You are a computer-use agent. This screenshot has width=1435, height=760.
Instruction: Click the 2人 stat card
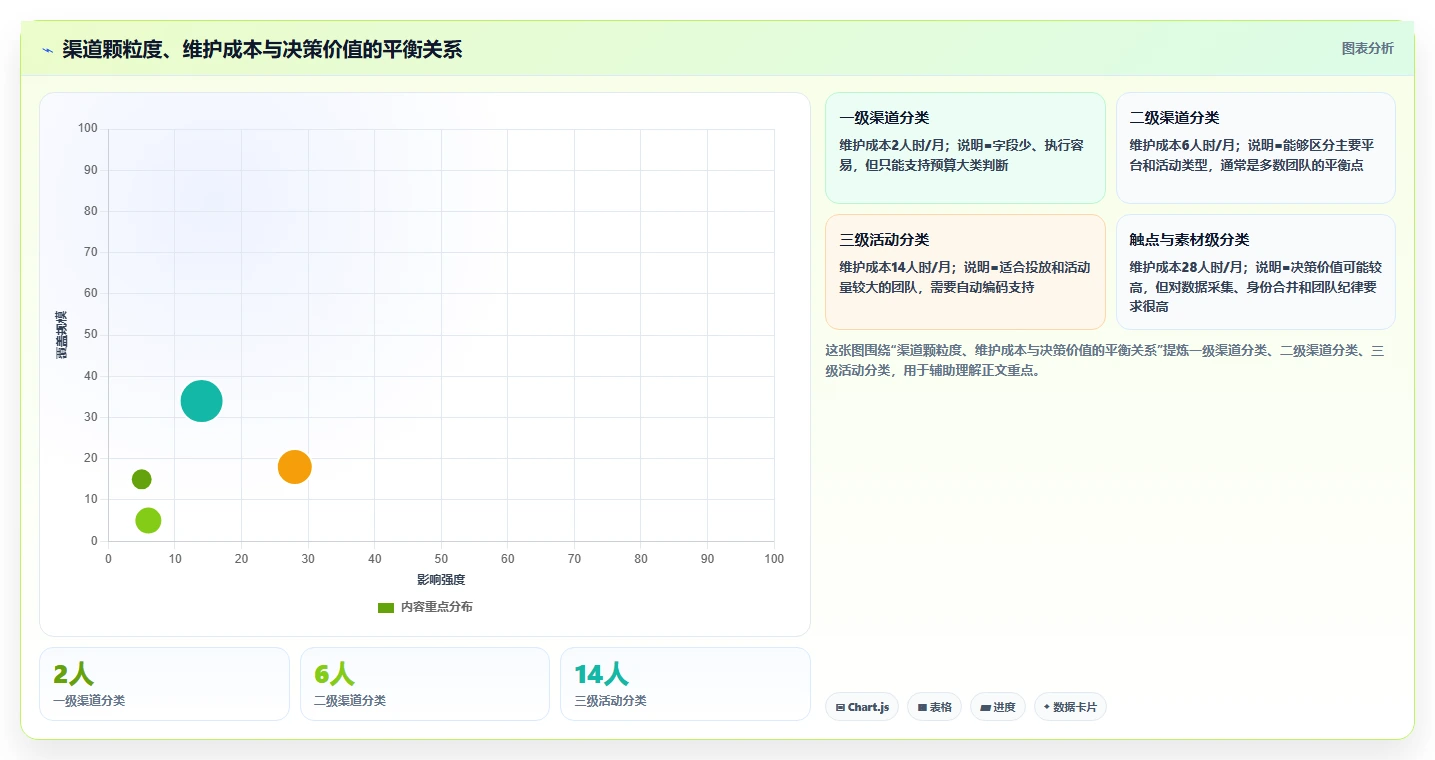tap(164, 684)
